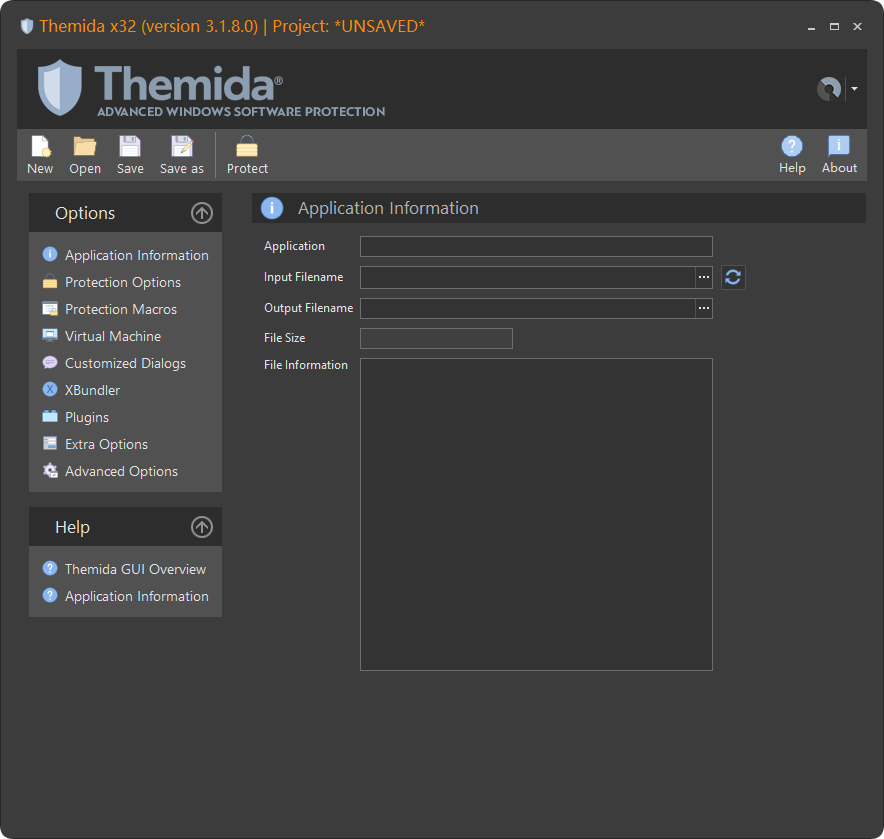Open Advanced Options in sidebar
Screen dimensions: 884x839
(x=121, y=472)
